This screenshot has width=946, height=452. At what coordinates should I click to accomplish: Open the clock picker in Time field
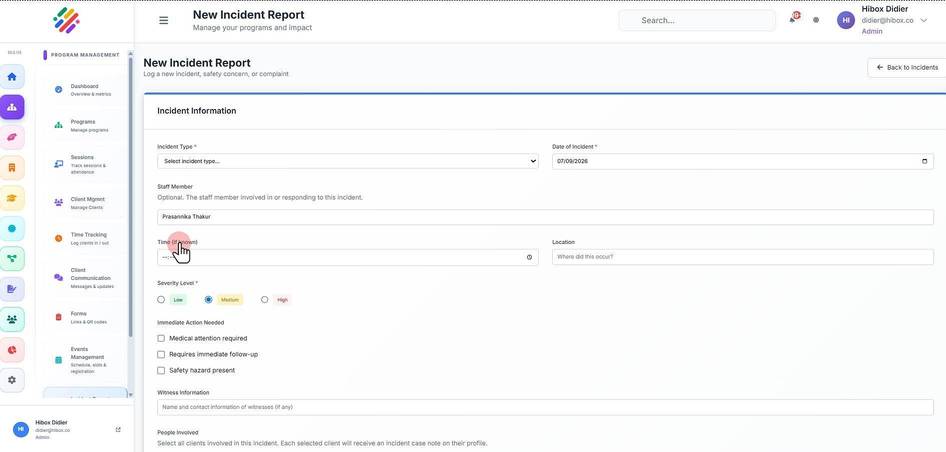[529, 257]
